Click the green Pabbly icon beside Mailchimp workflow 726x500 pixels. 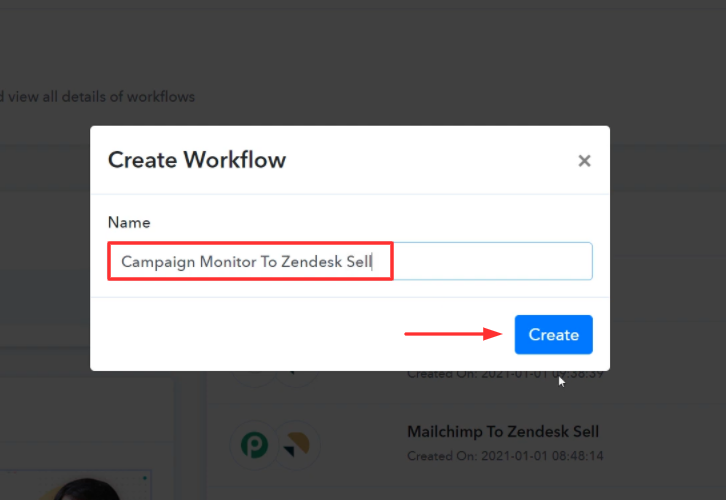[254, 445]
